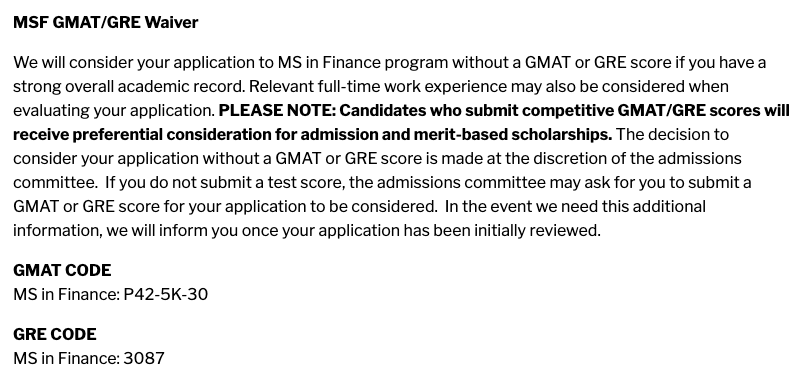Image resolution: width=798 pixels, height=382 pixels.
Task: Click the GMAT CODE heading
Action: 62,270
